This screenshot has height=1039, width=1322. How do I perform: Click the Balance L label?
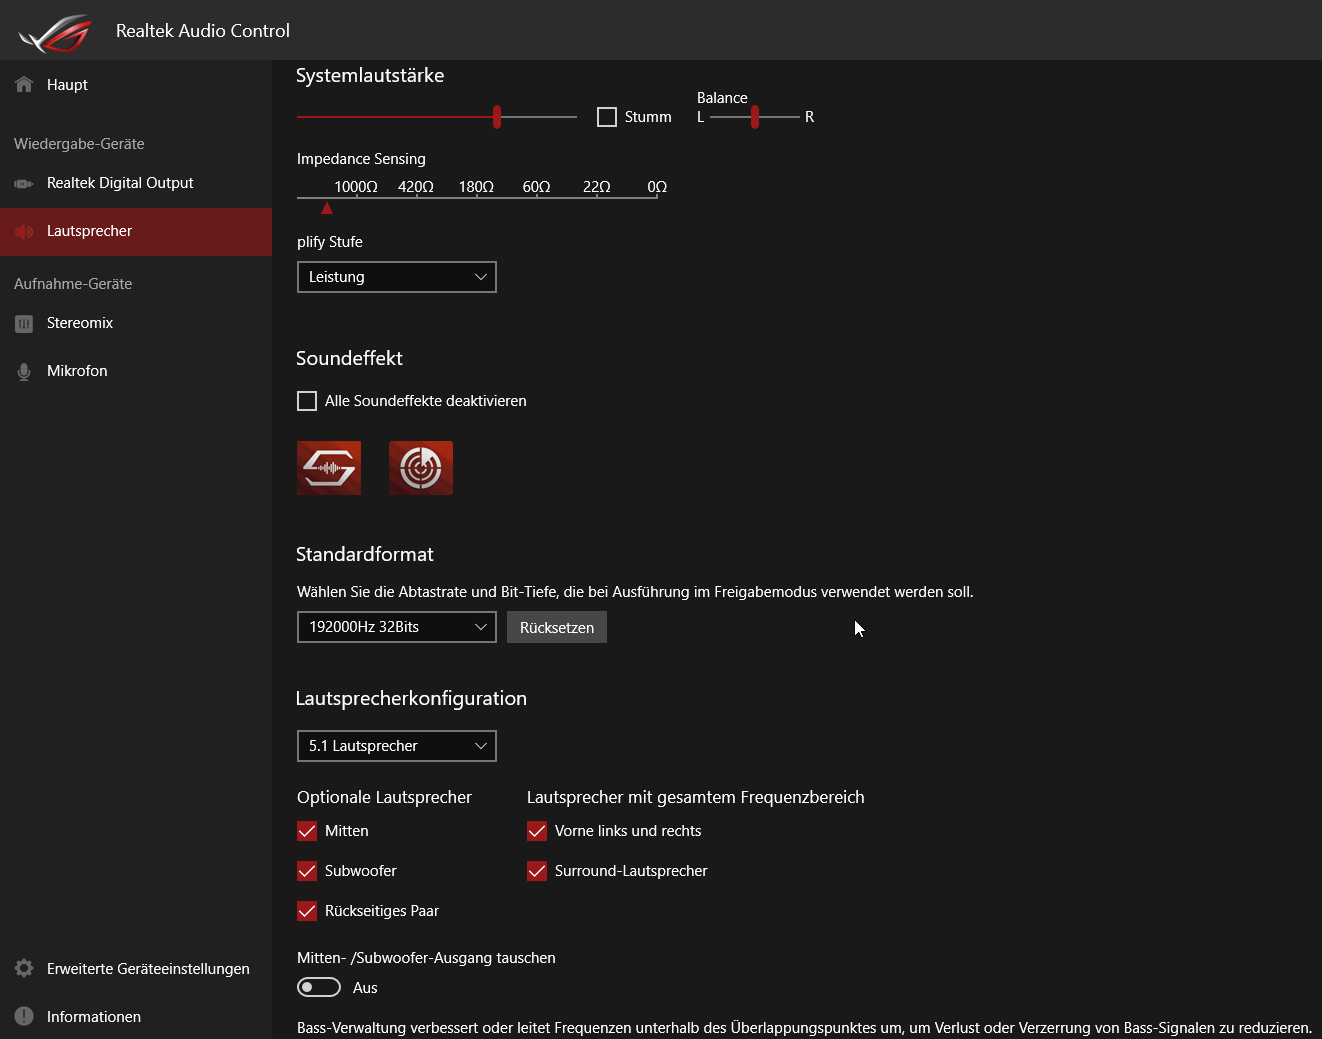(701, 117)
